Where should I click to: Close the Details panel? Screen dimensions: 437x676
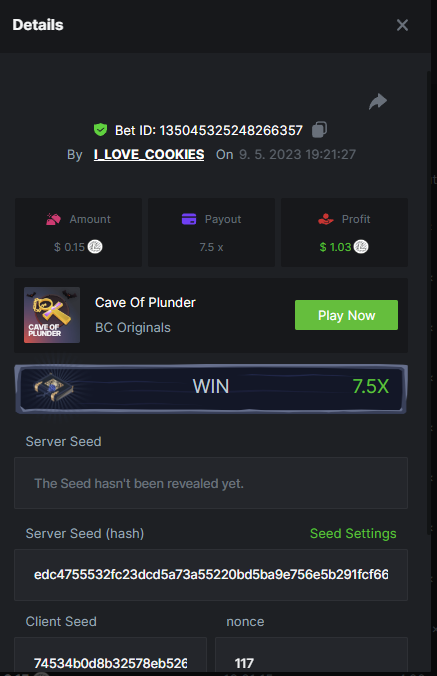tap(402, 25)
